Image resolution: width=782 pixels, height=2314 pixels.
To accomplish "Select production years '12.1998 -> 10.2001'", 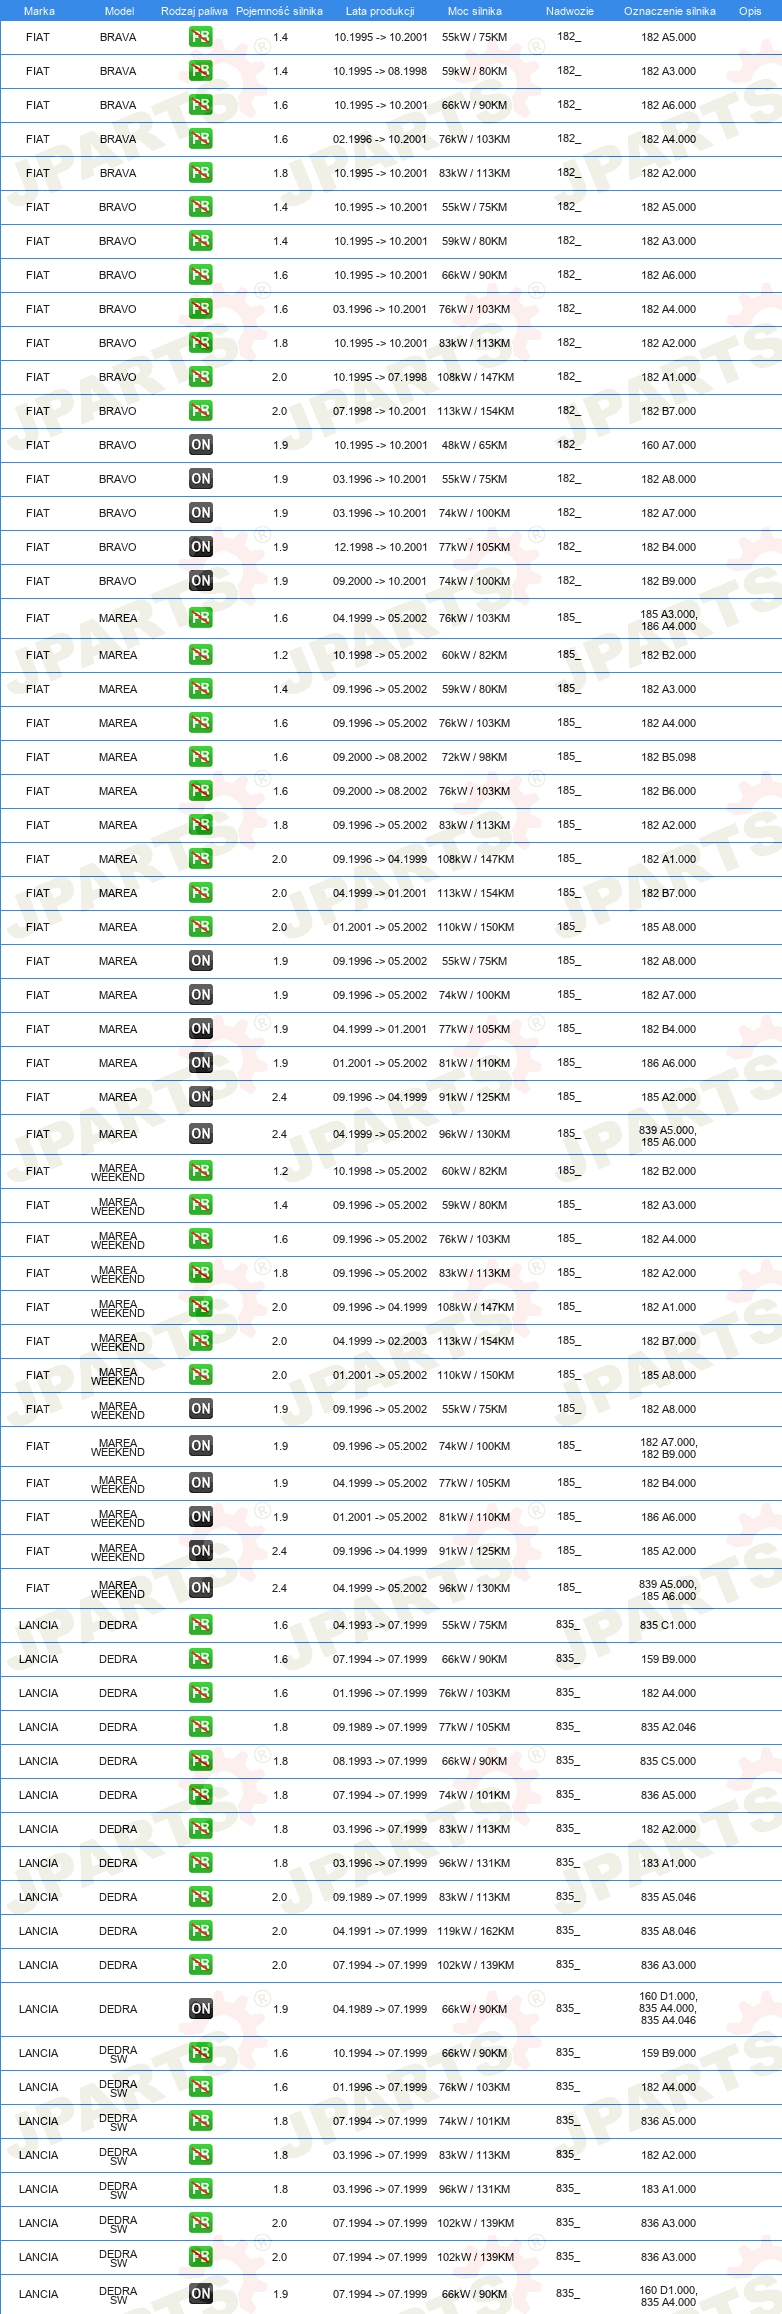I will point(380,547).
